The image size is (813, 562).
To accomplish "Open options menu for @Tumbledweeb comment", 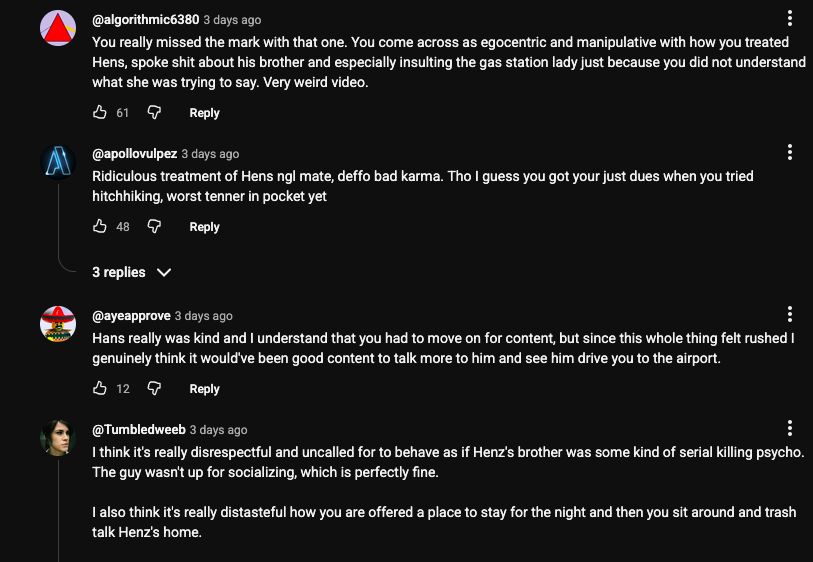I will point(790,428).
